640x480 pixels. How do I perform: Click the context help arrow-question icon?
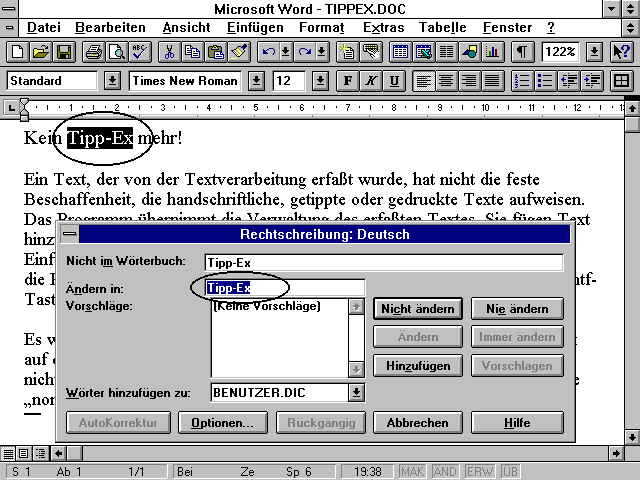tap(622, 52)
